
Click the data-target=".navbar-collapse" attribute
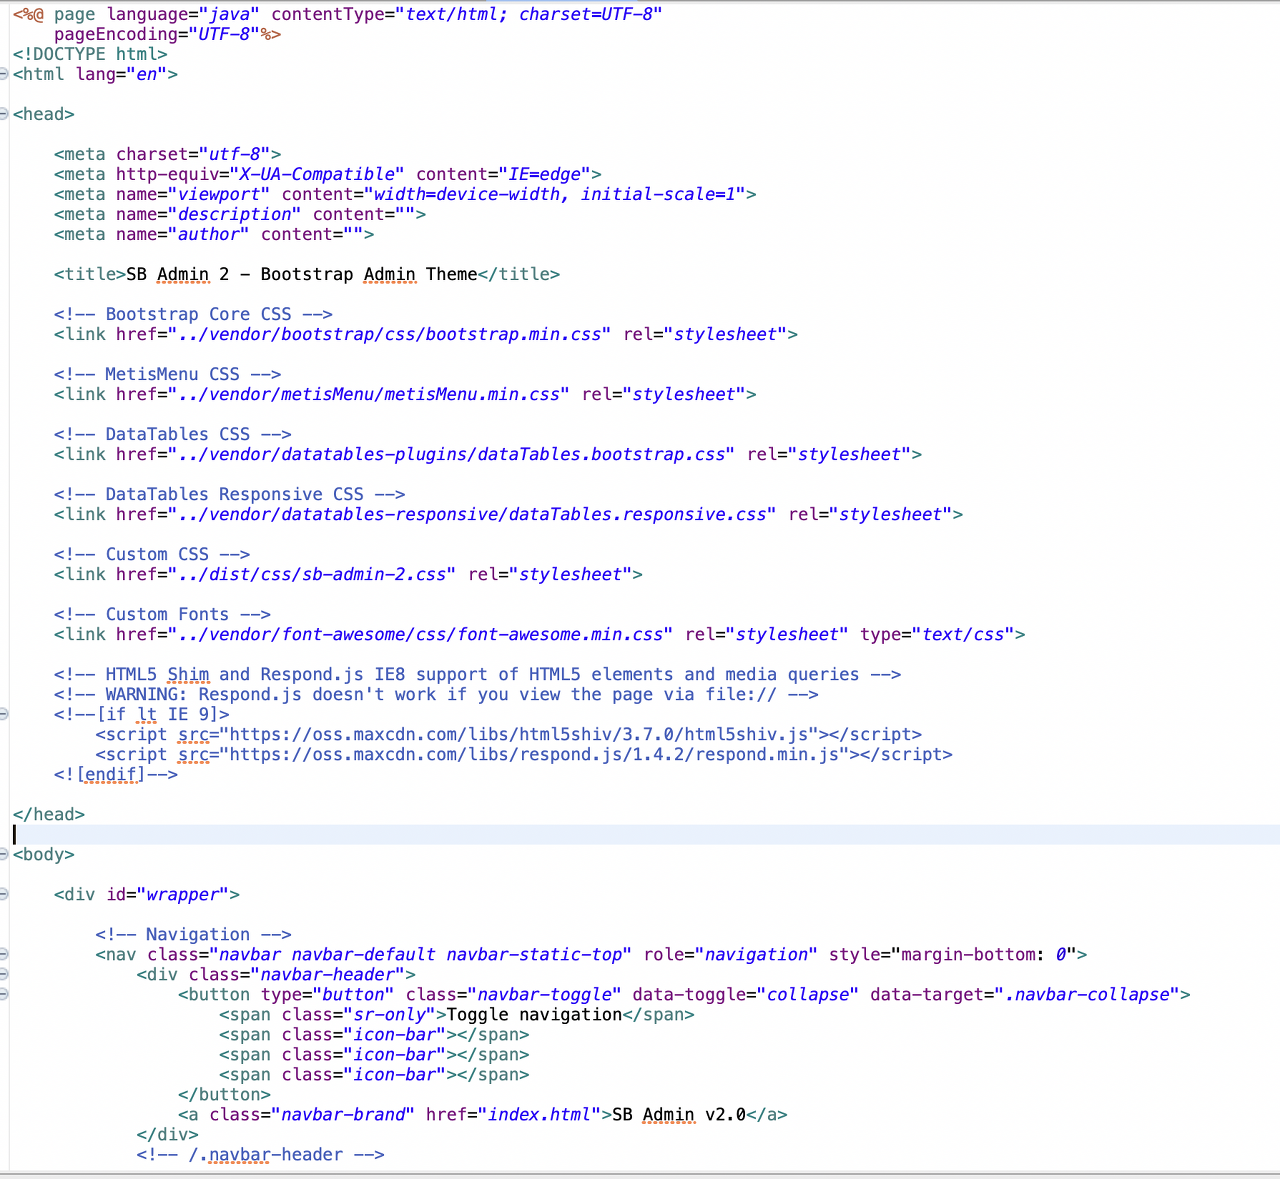[1025, 994]
